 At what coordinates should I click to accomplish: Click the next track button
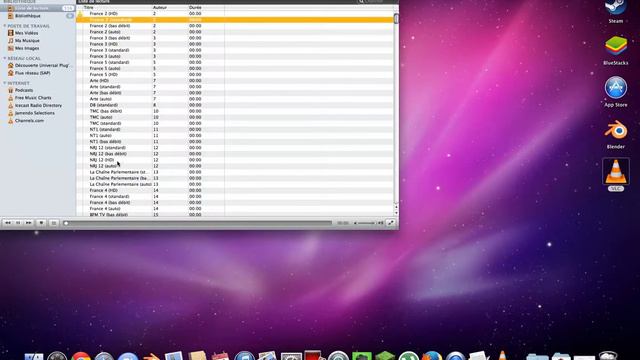[29, 223]
